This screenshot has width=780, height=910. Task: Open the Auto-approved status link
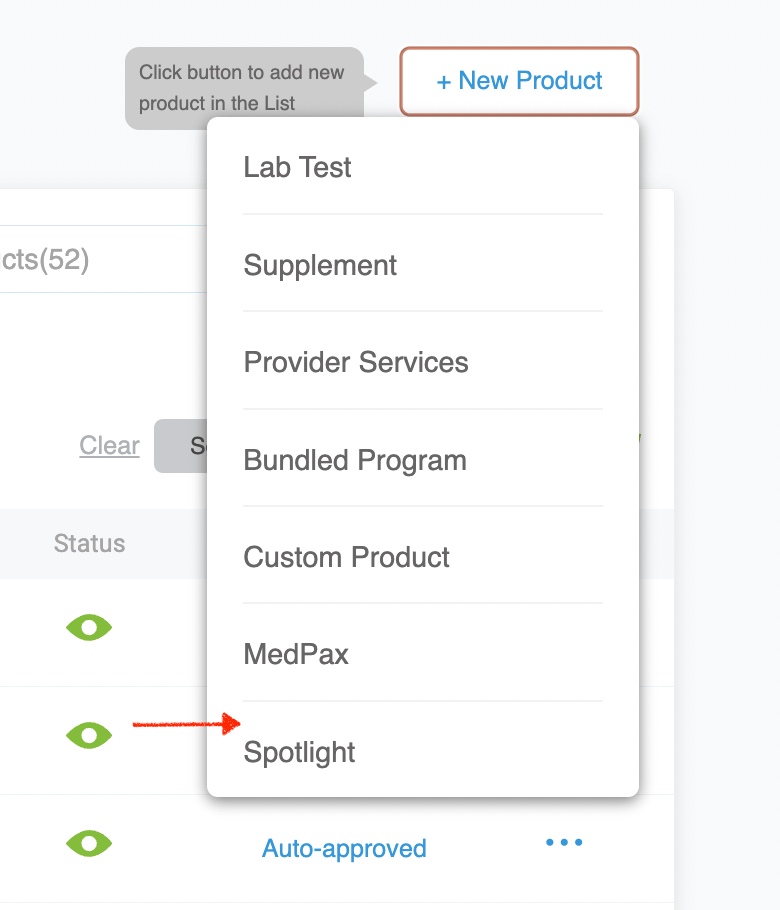click(x=344, y=848)
